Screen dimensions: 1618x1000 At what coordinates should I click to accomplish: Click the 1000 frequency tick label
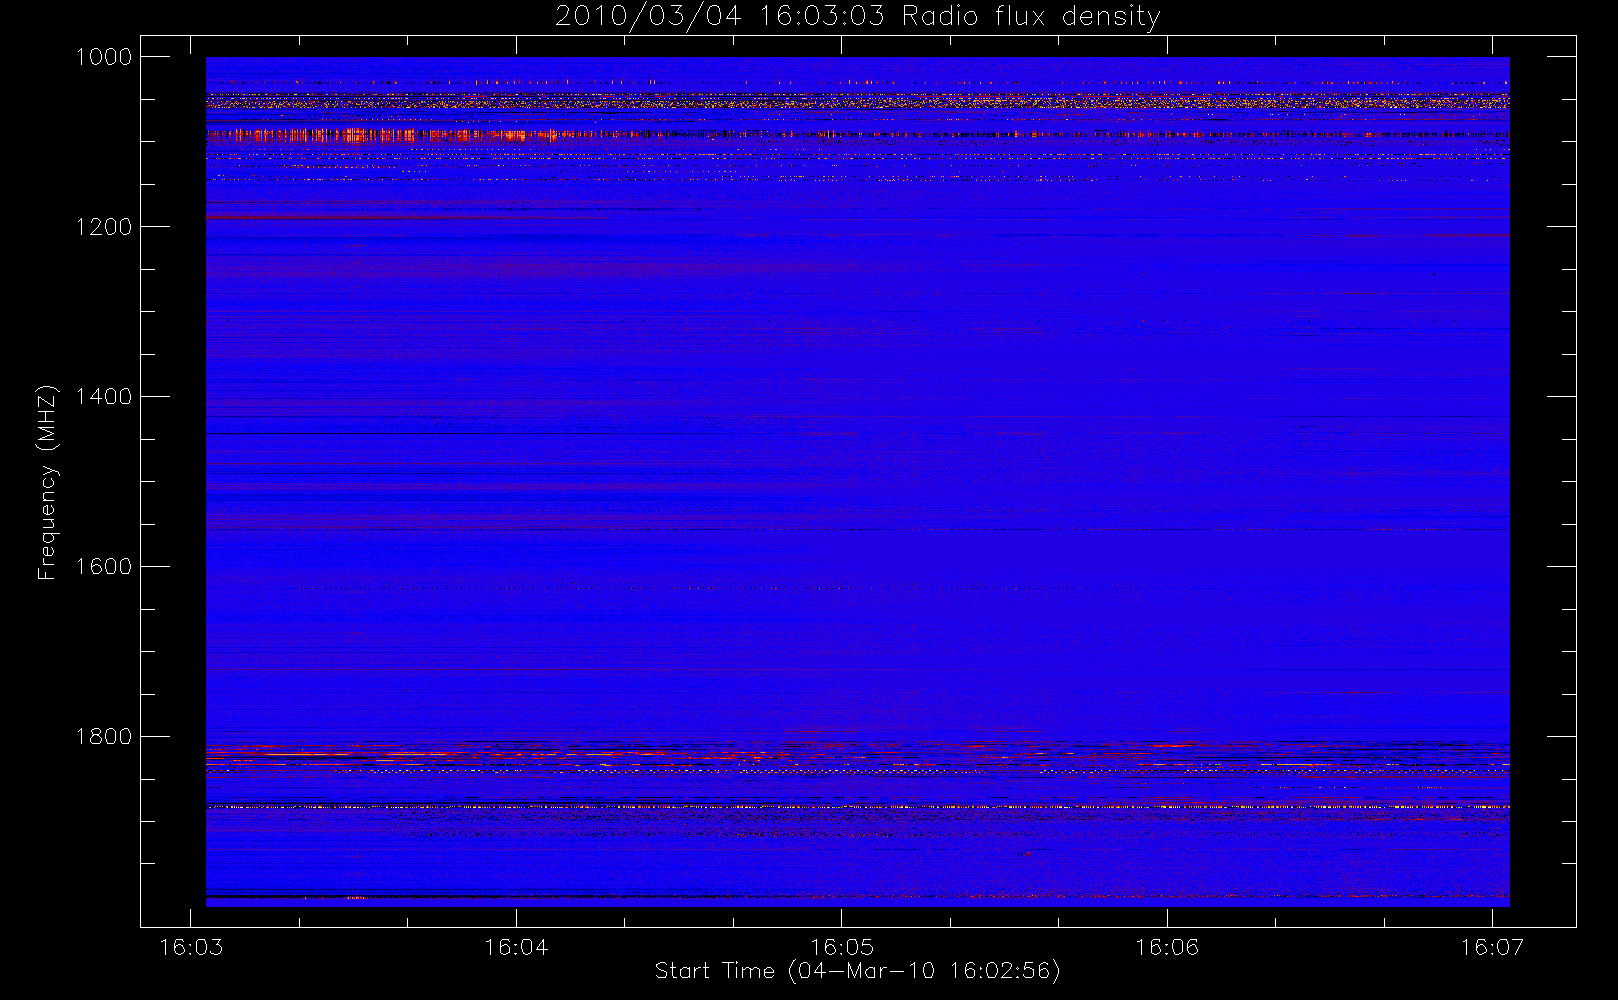(x=104, y=57)
